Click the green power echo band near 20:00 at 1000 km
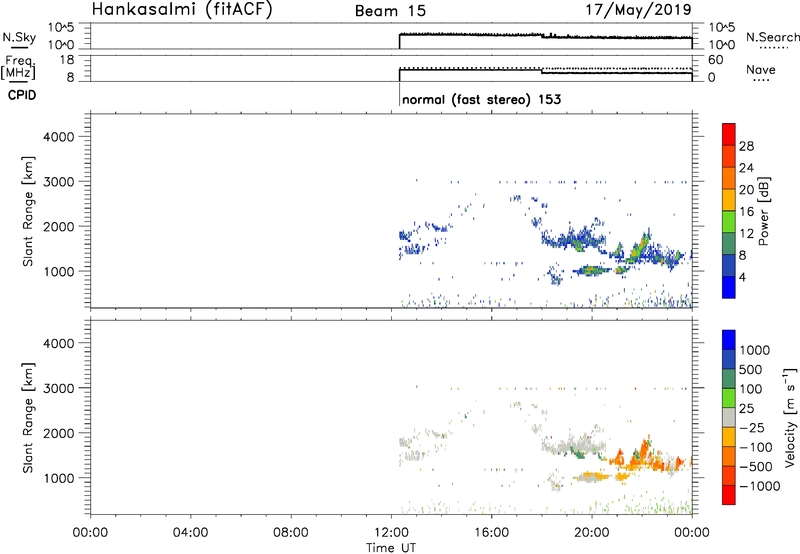 point(591,270)
